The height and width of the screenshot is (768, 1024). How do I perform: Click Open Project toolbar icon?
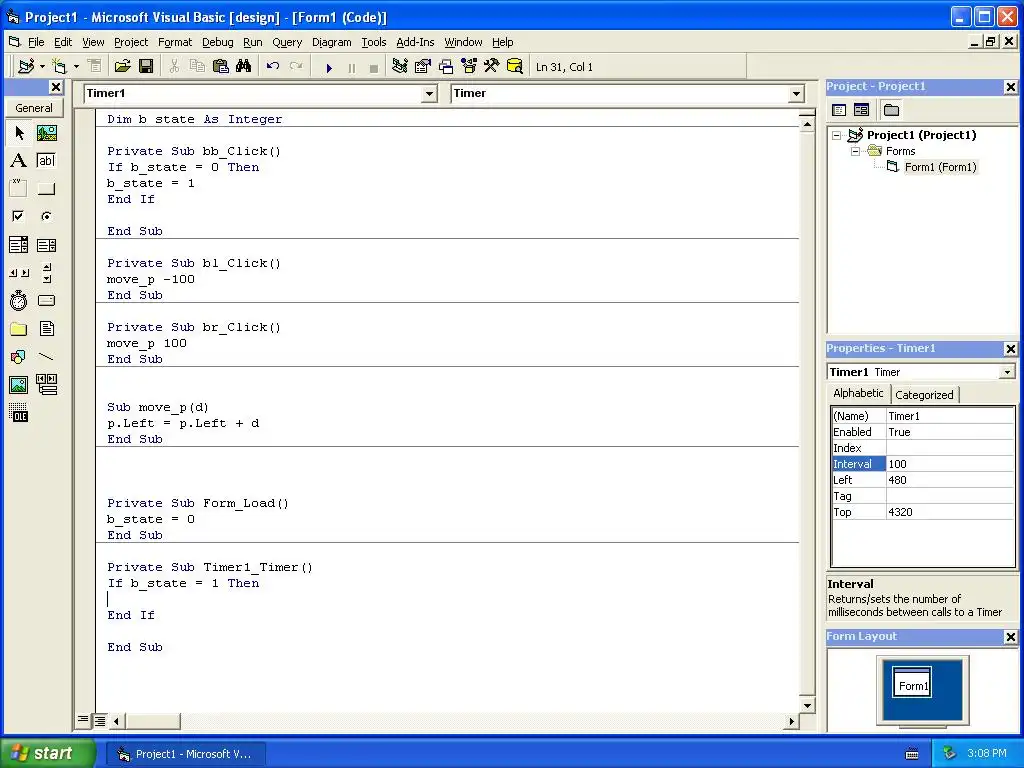coord(122,67)
